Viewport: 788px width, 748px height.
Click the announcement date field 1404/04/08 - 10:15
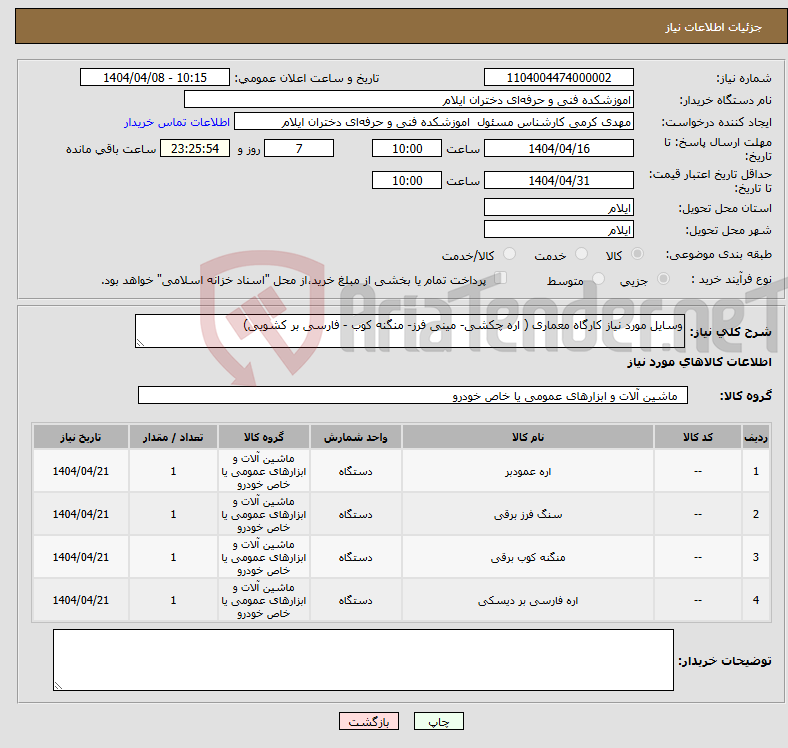[155, 77]
